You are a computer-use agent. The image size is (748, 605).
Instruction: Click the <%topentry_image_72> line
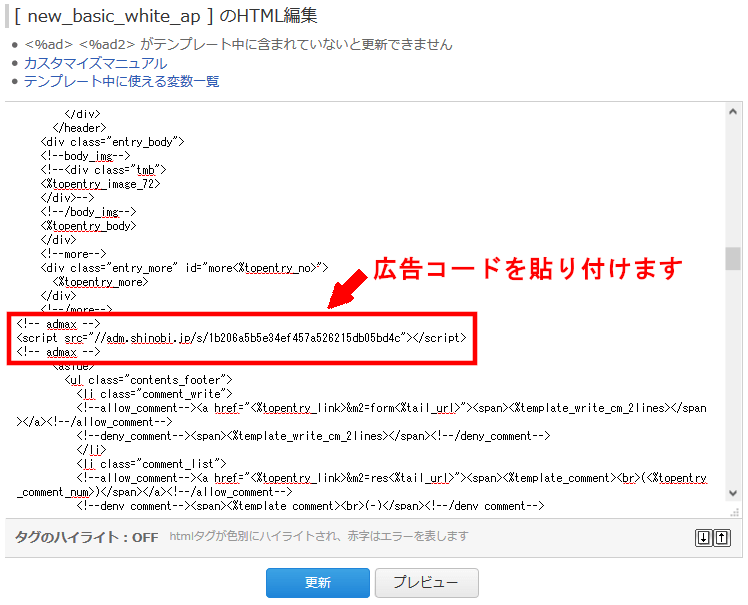(x=101, y=184)
